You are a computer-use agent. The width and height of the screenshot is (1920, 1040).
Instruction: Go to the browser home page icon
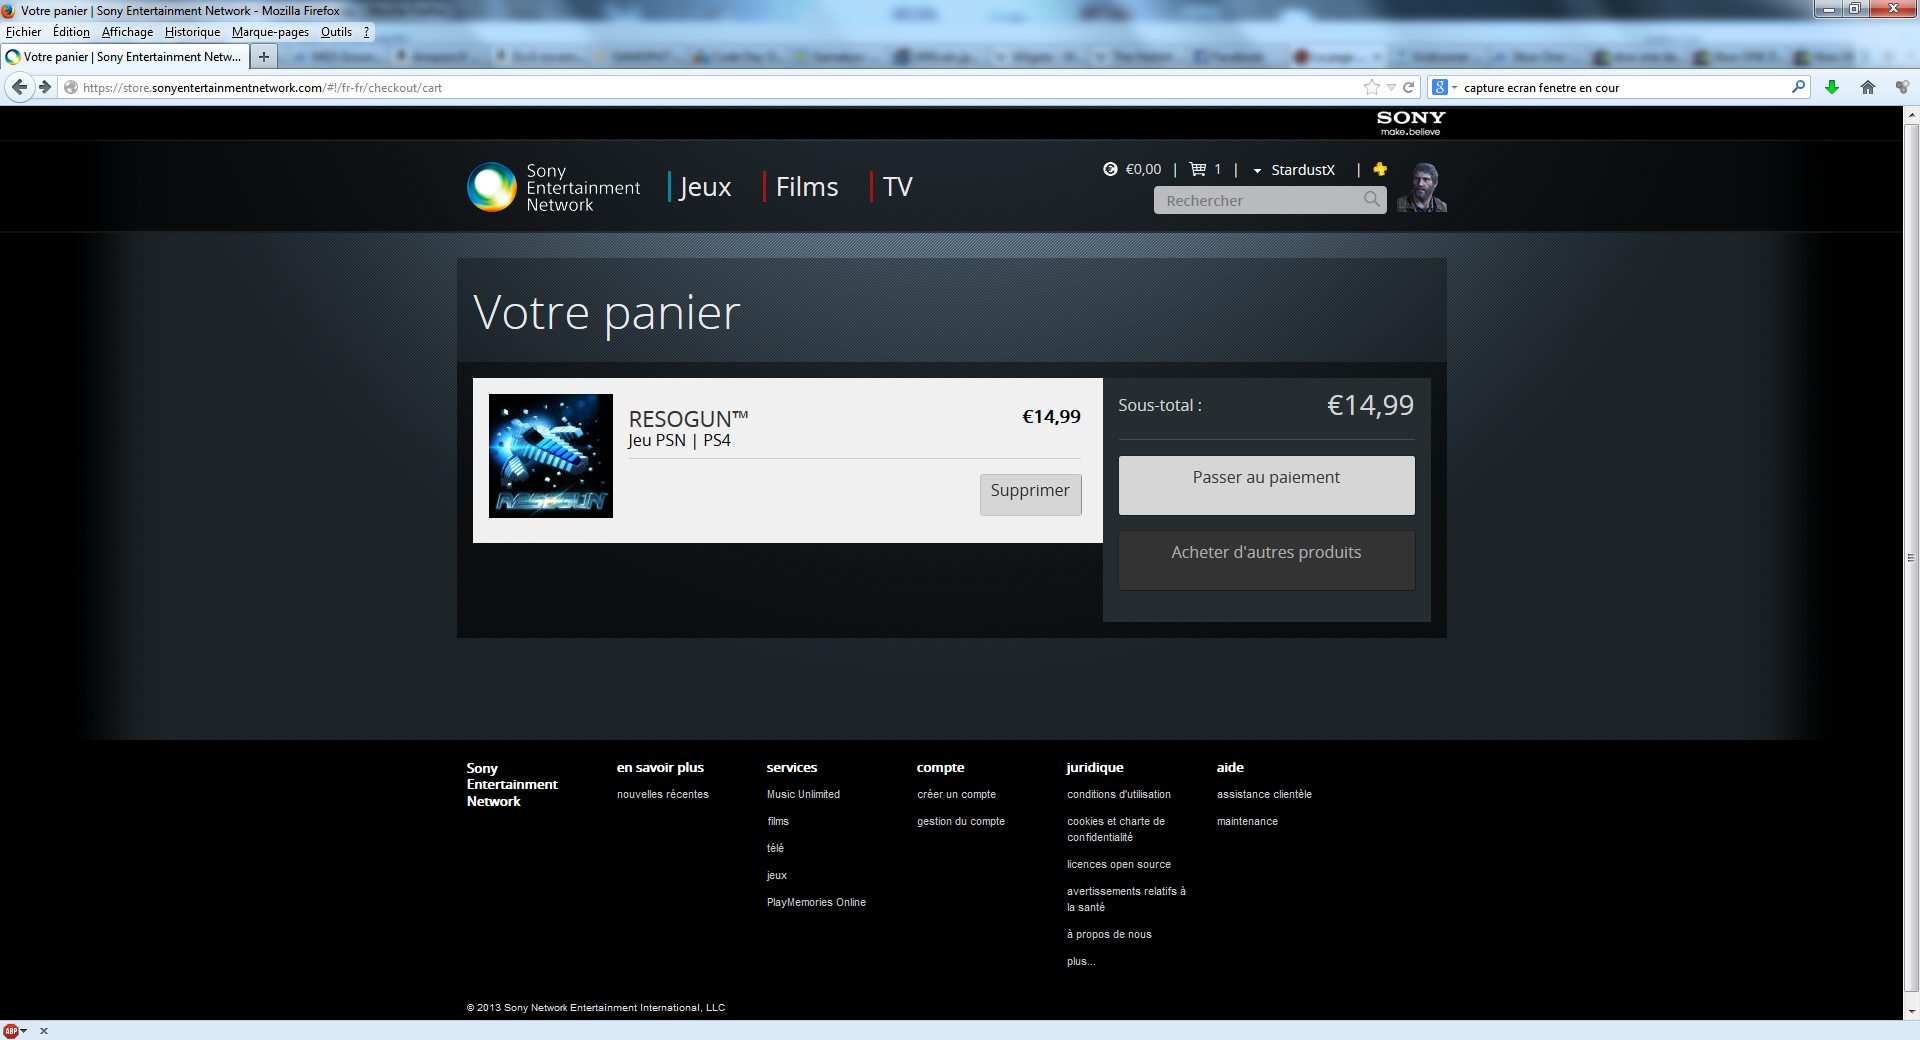pyautogui.click(x=1867, y=88)
